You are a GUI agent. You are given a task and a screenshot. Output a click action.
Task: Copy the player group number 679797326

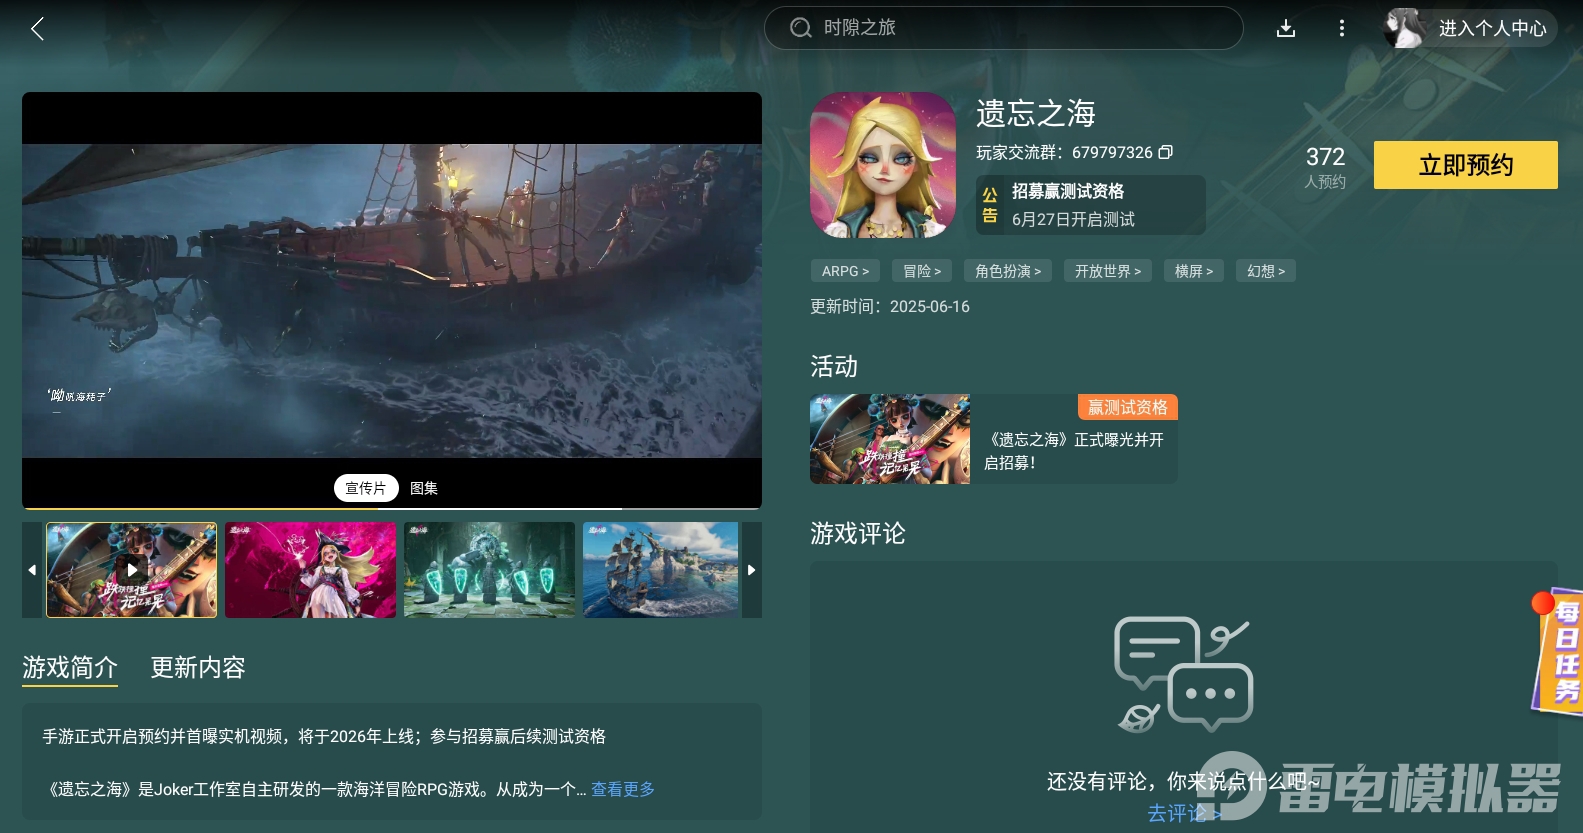(1165, 152)
